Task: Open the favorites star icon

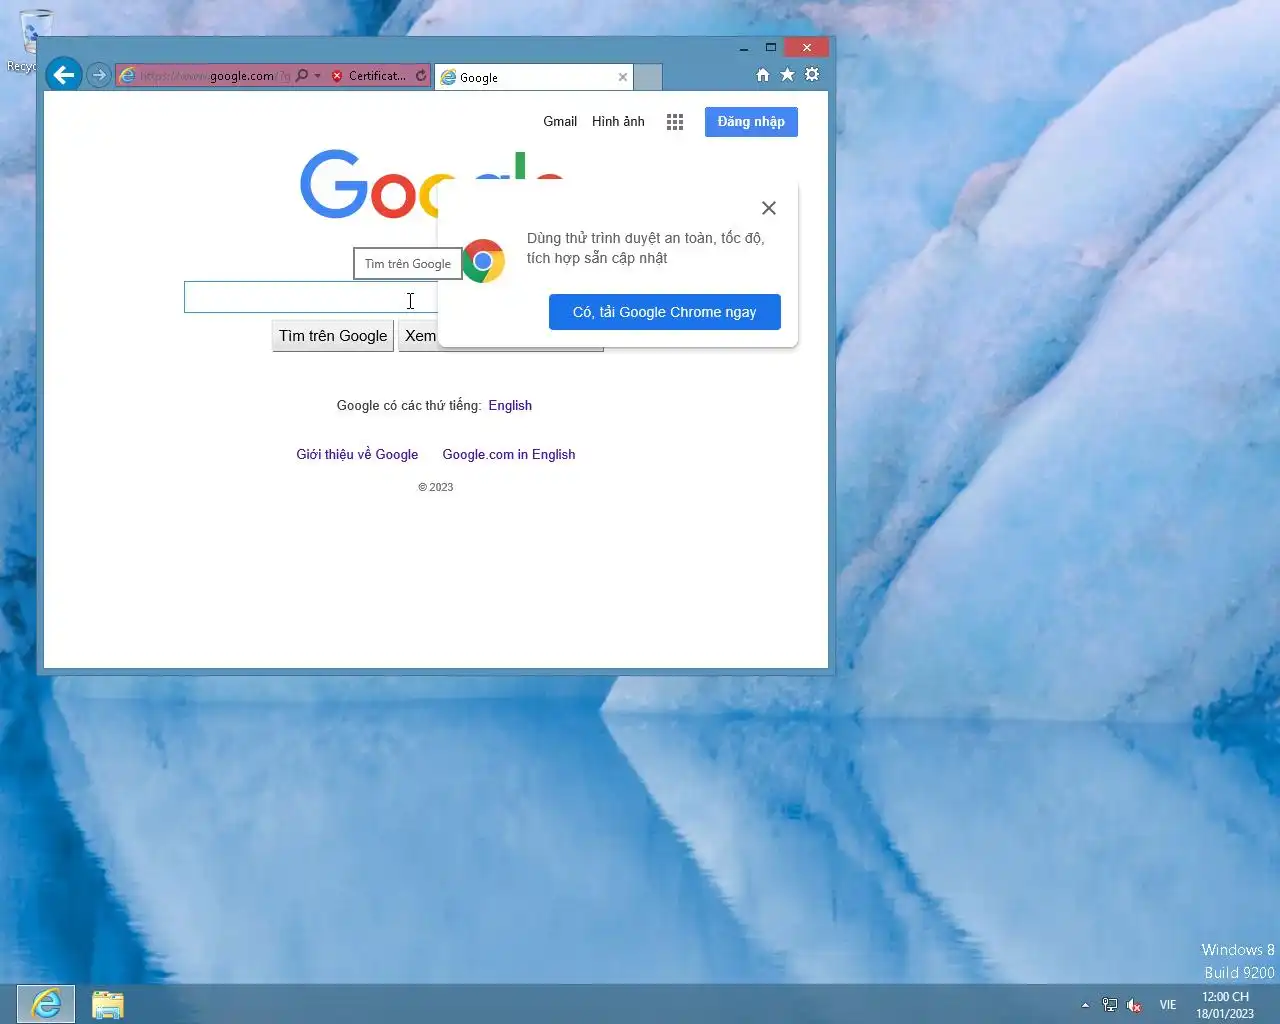Action: [787, 75]
